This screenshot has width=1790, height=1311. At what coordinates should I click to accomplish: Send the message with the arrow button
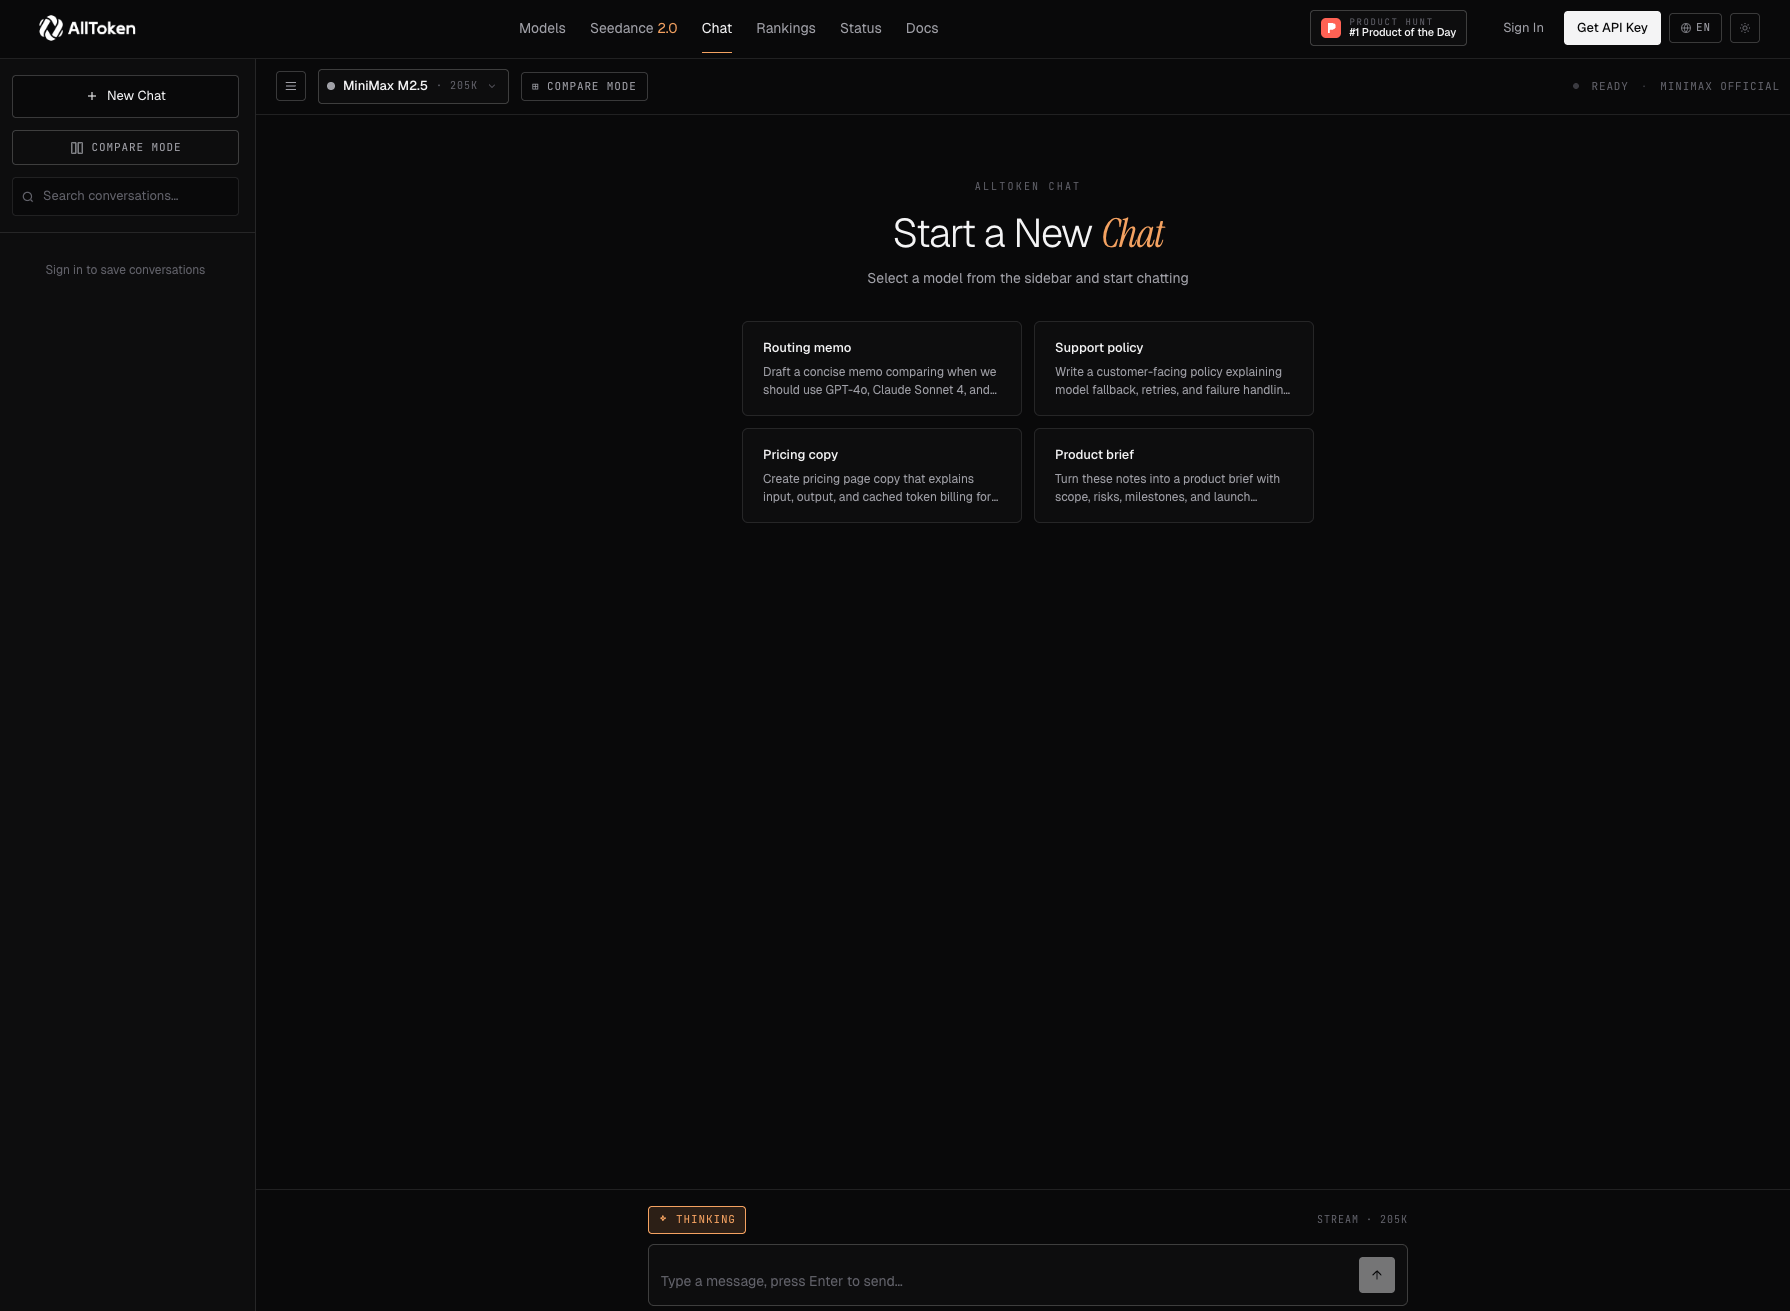click(x=1377, y=1275)
